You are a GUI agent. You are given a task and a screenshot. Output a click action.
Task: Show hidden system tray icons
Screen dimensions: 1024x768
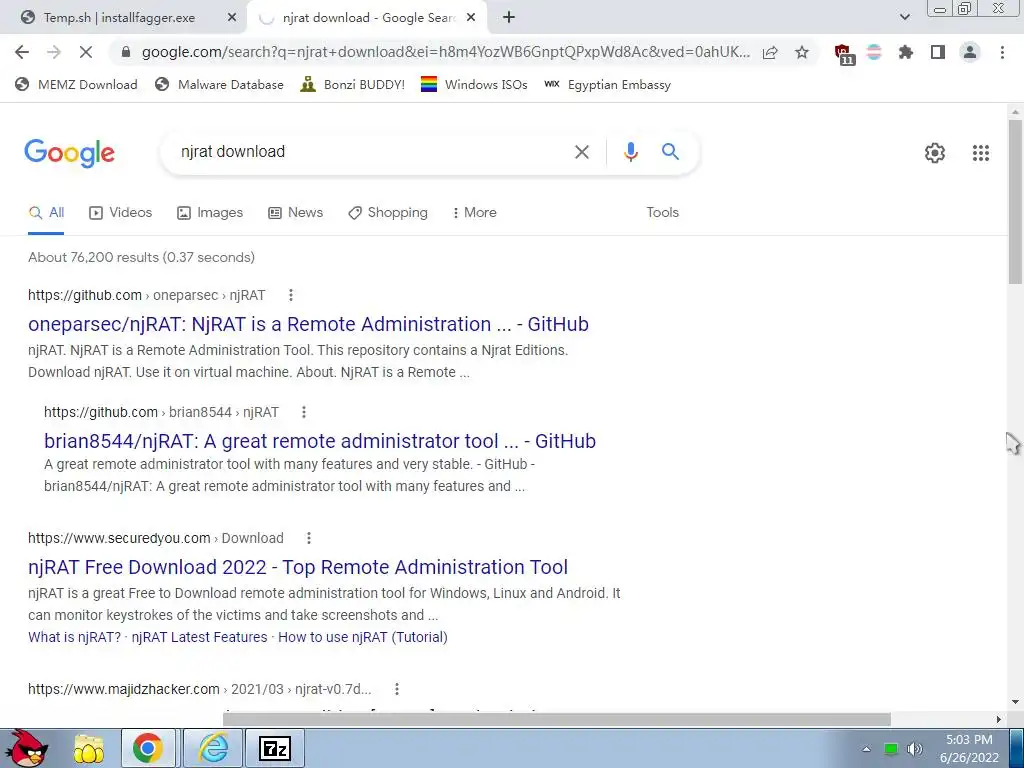[x=866, y=749]
